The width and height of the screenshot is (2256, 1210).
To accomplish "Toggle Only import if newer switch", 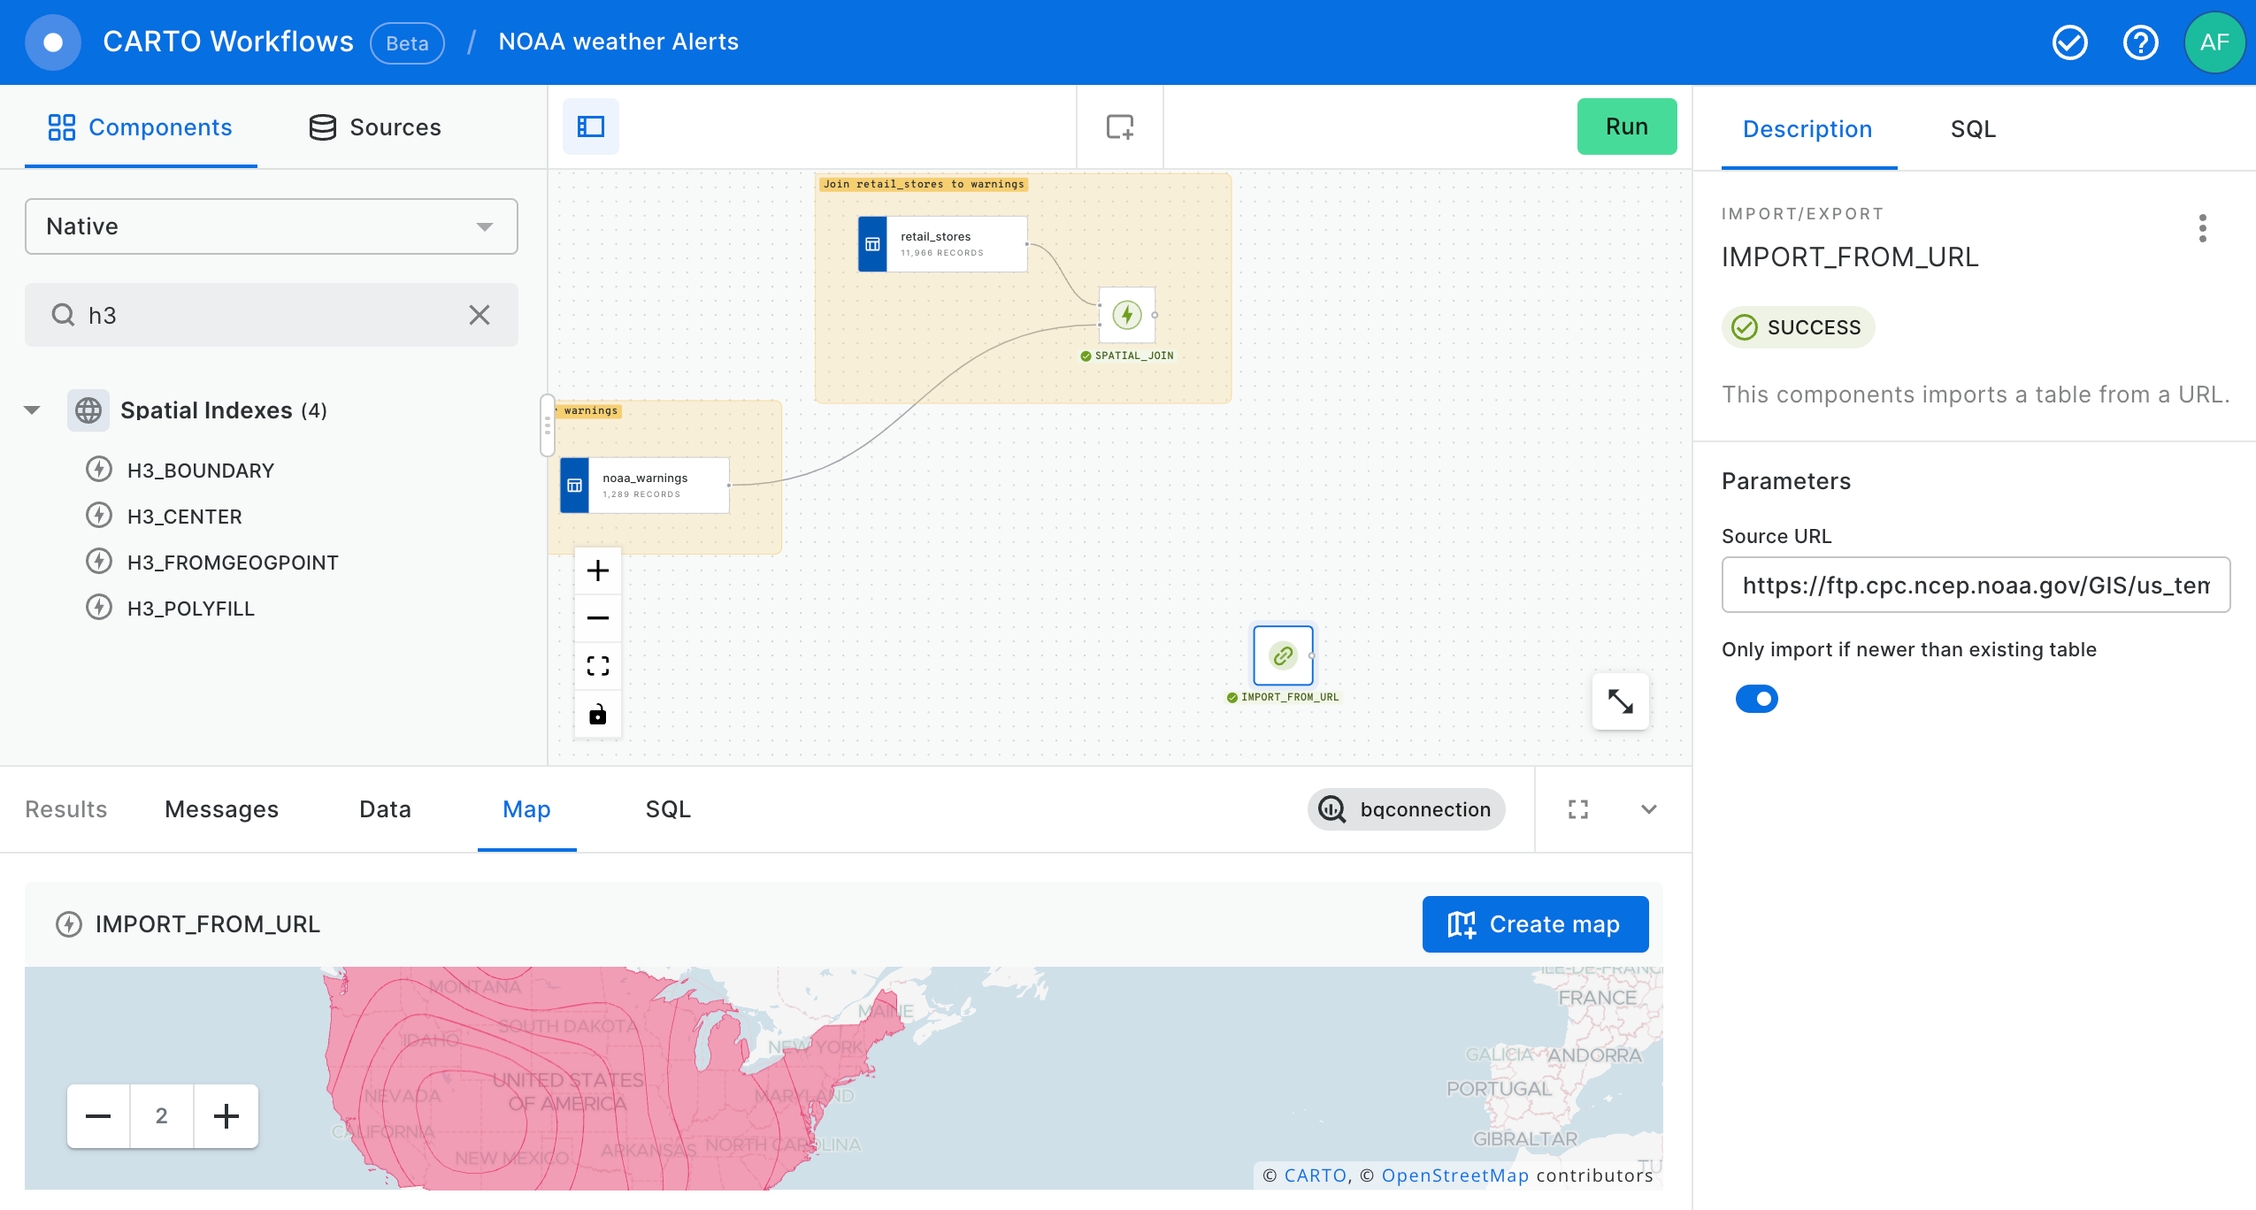I will pos(1756,698).
